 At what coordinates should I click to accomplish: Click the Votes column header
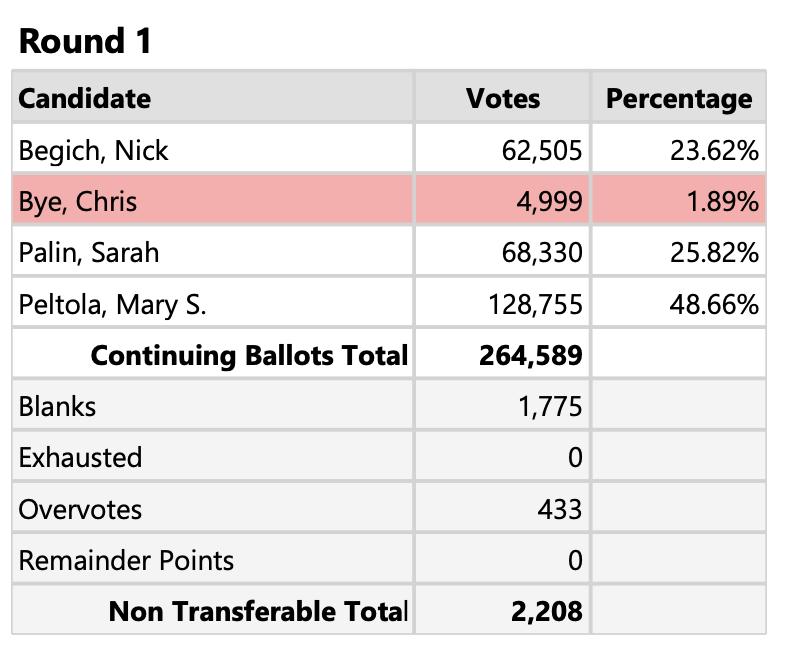pos(502,99)
